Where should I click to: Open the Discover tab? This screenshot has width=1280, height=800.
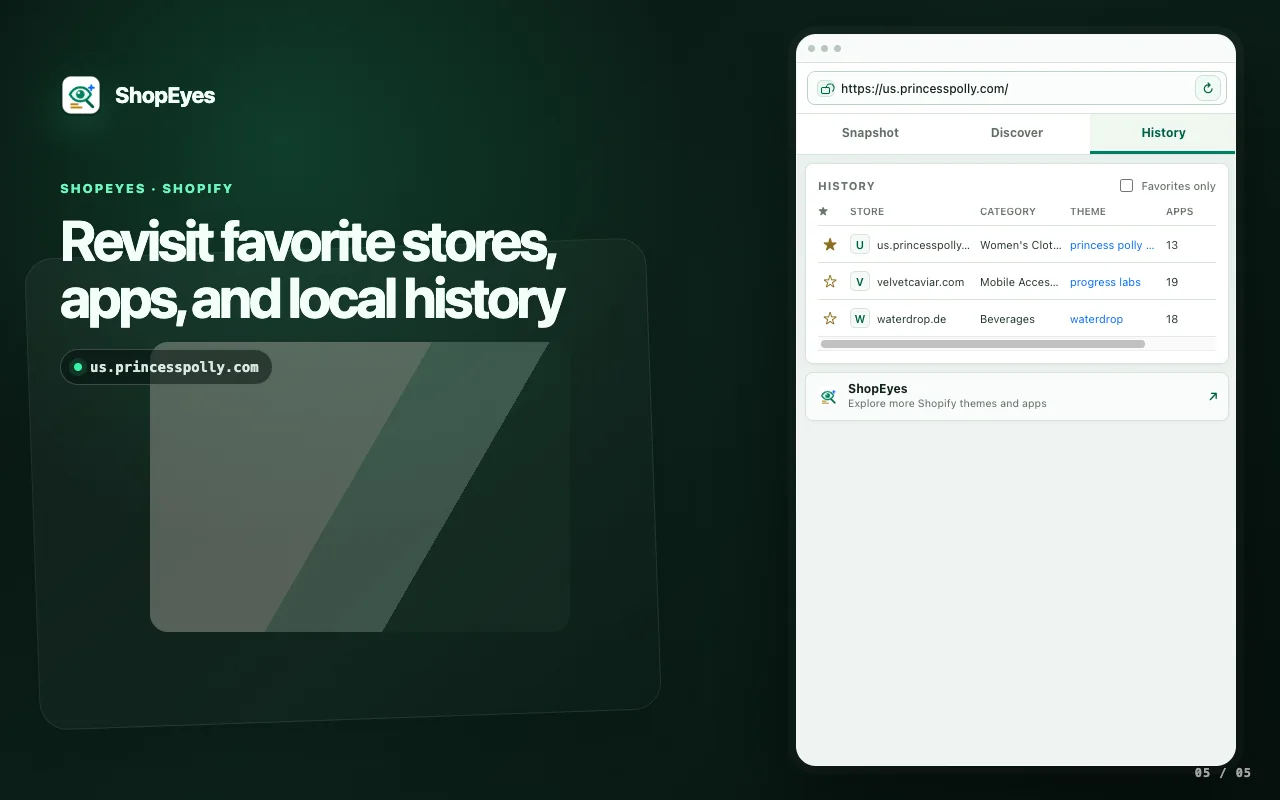1016,133
